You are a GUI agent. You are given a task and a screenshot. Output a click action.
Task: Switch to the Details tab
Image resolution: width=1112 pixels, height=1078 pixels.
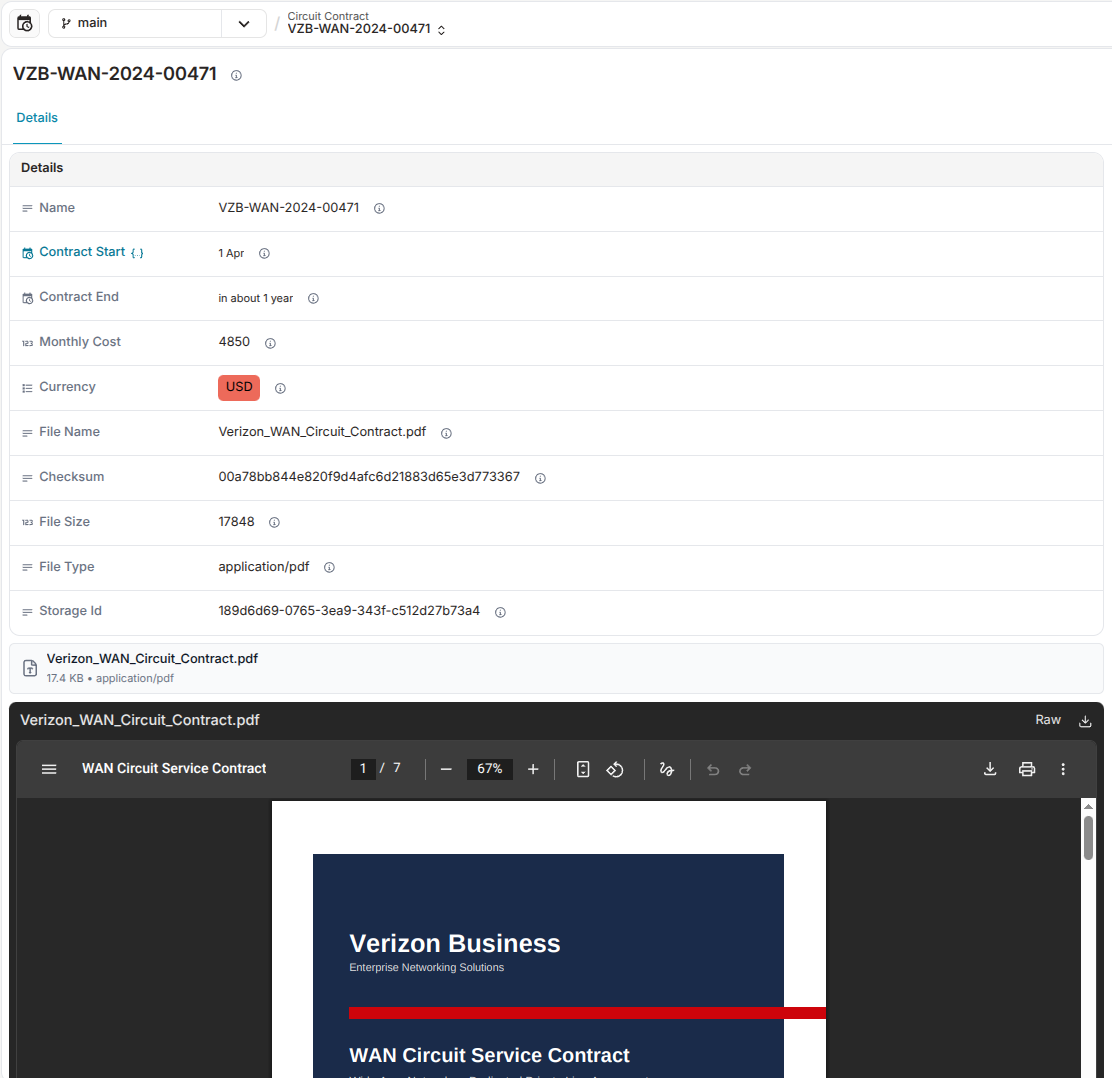pyautogui.click(x=37, y=118)
